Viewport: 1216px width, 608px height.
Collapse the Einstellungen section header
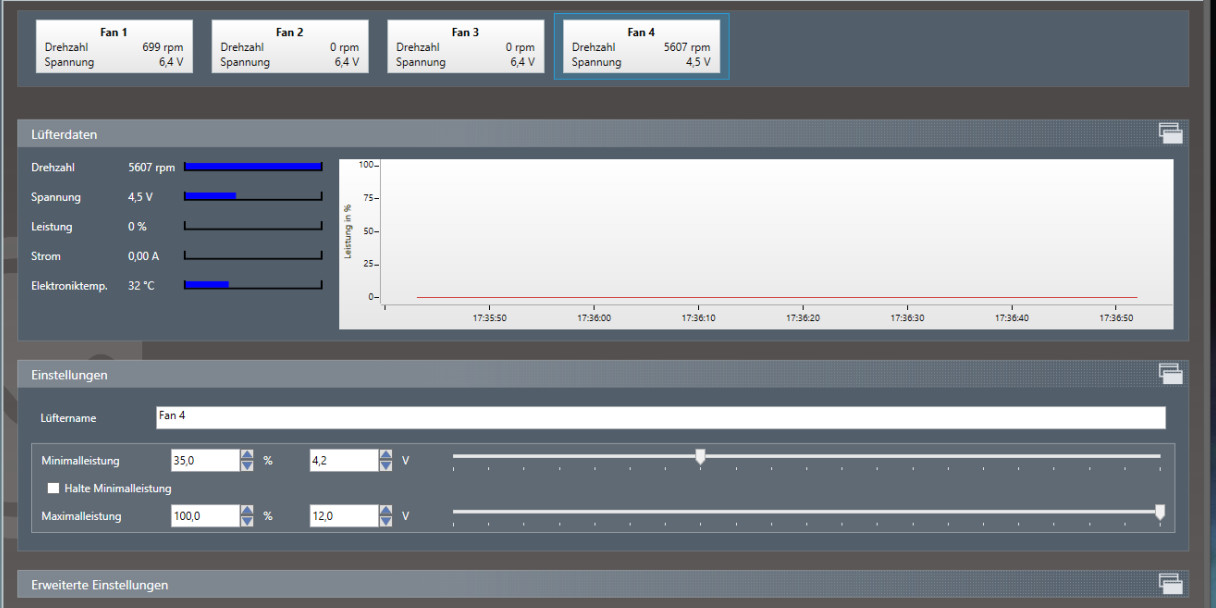coord(70,375)
